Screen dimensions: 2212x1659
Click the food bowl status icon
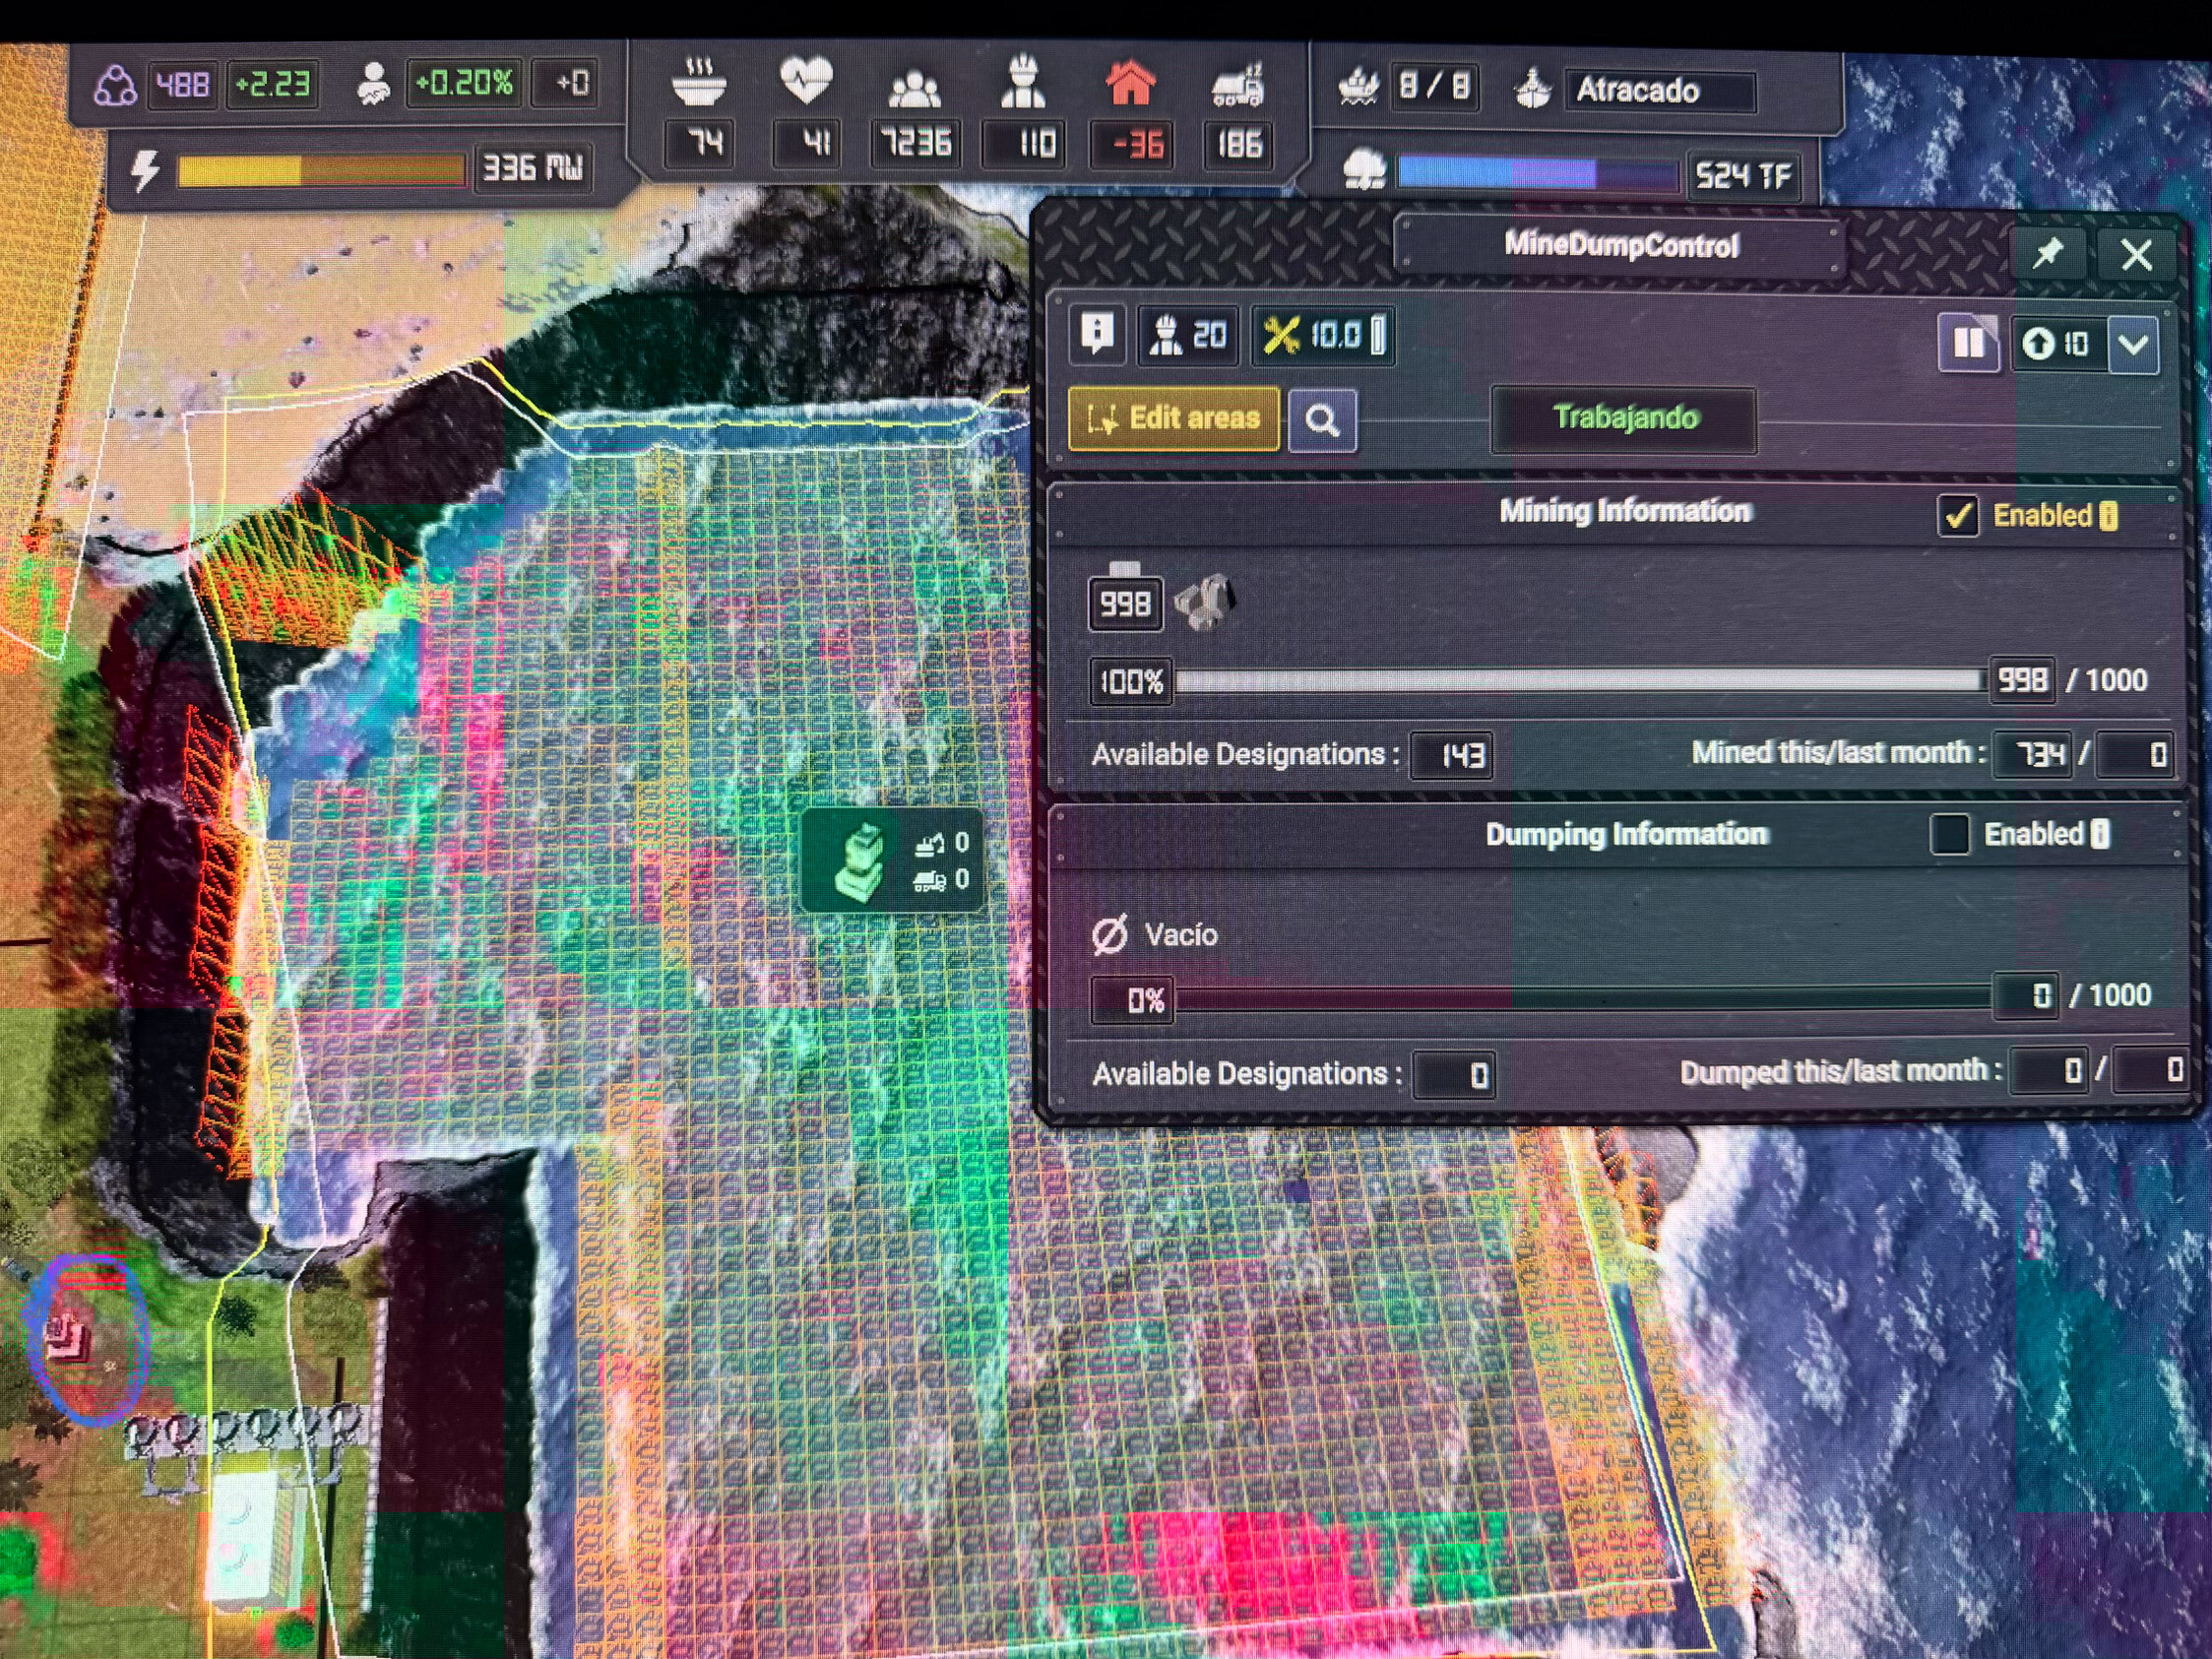(x=699, y=82)
